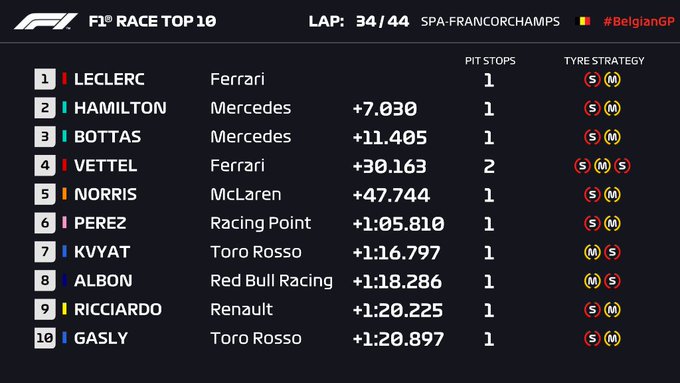The height and width of the screenshot is (383, 680).
Task: Select the LECLERC driver name
Action: pos(109,79)
